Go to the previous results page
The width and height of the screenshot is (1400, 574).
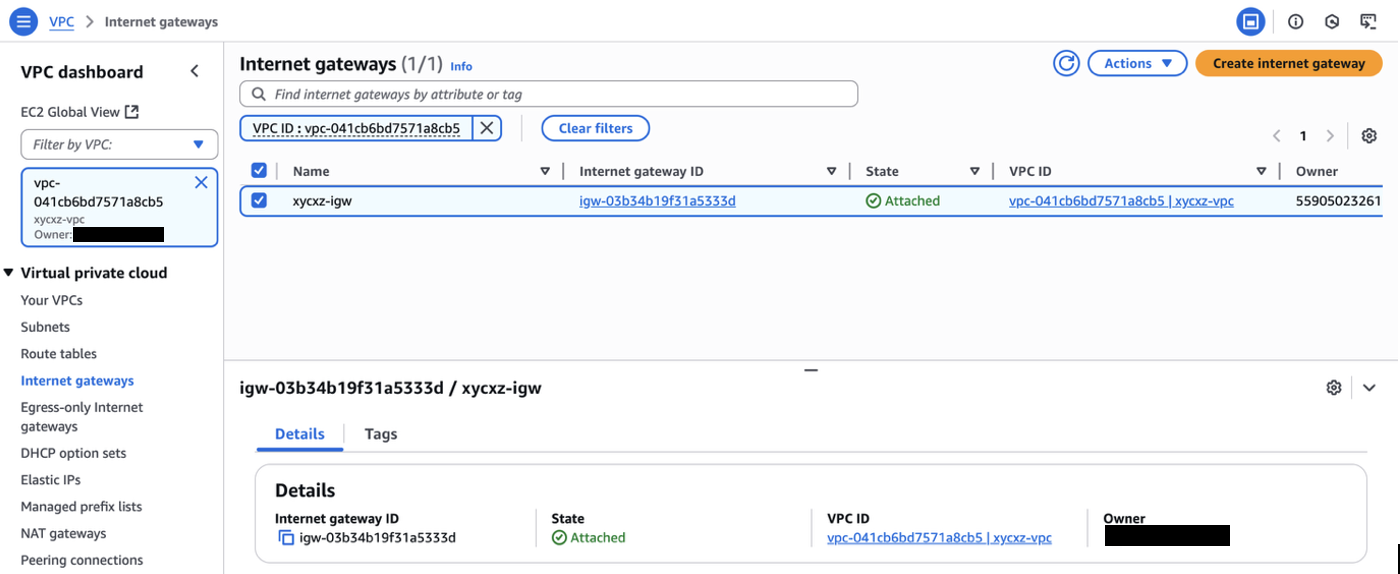(x=1276, y=136)
